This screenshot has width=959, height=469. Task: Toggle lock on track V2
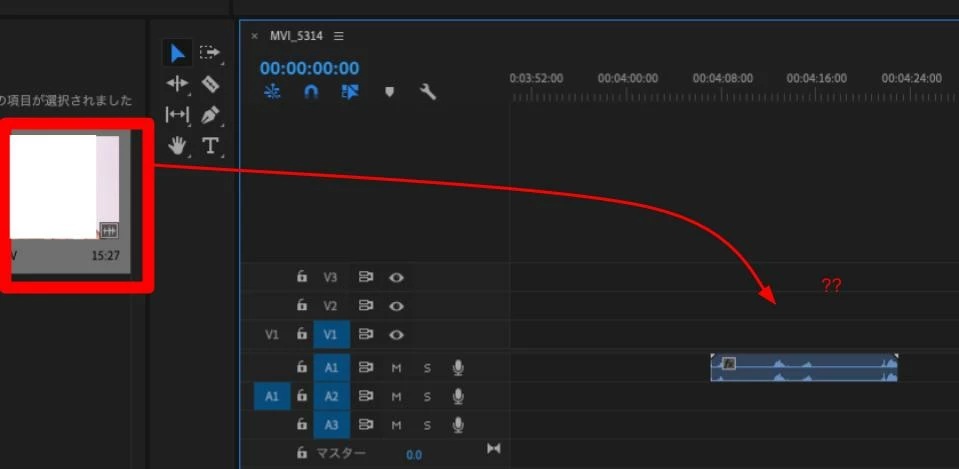(x=302, y=305)
